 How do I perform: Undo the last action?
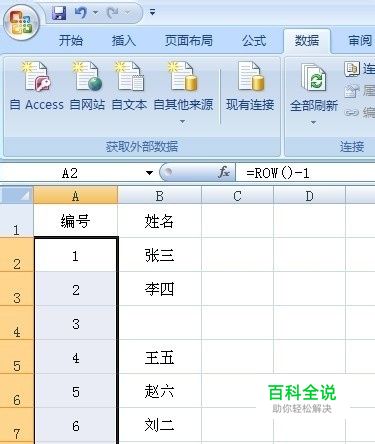tap(81, 13)
